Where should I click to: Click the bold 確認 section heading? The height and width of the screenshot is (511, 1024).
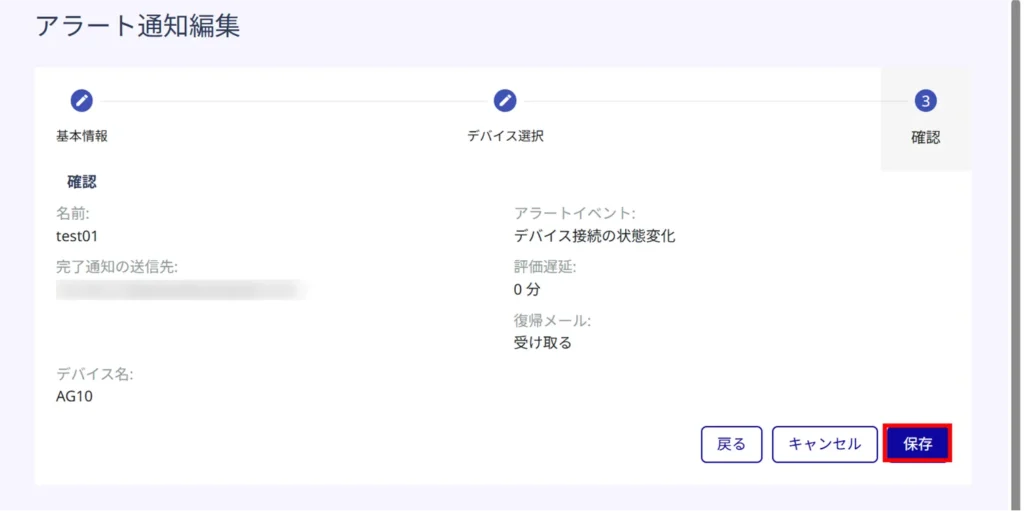(x=81, y=182)
